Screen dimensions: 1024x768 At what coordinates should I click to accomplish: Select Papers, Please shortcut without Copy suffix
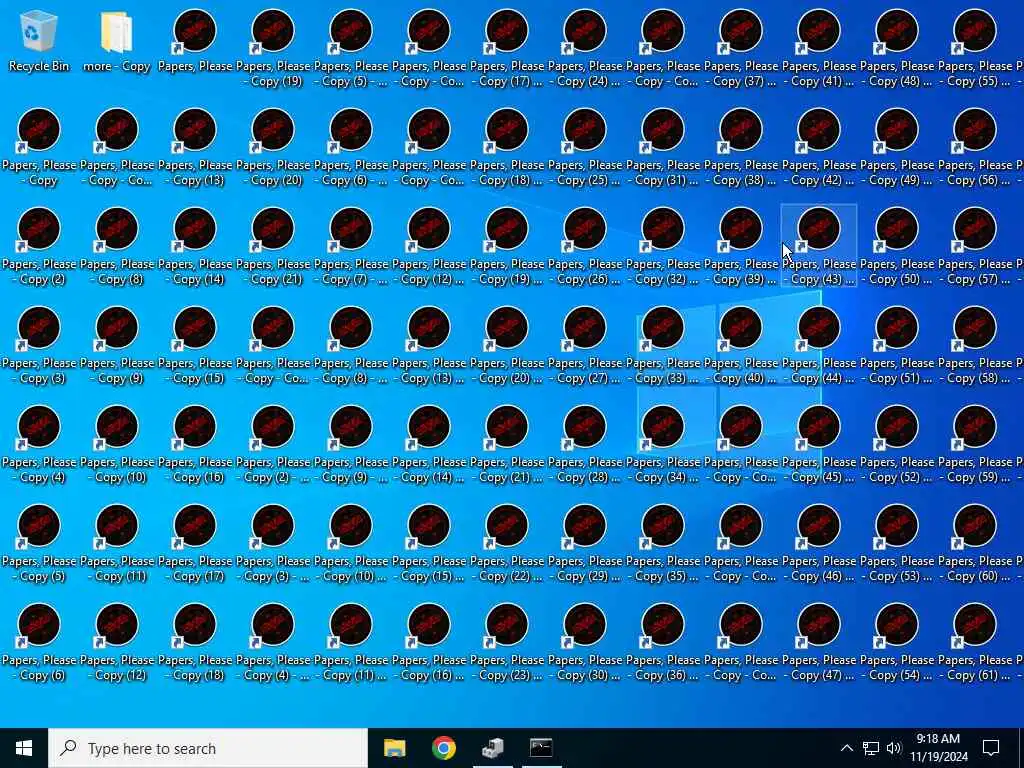click(195, 41)
